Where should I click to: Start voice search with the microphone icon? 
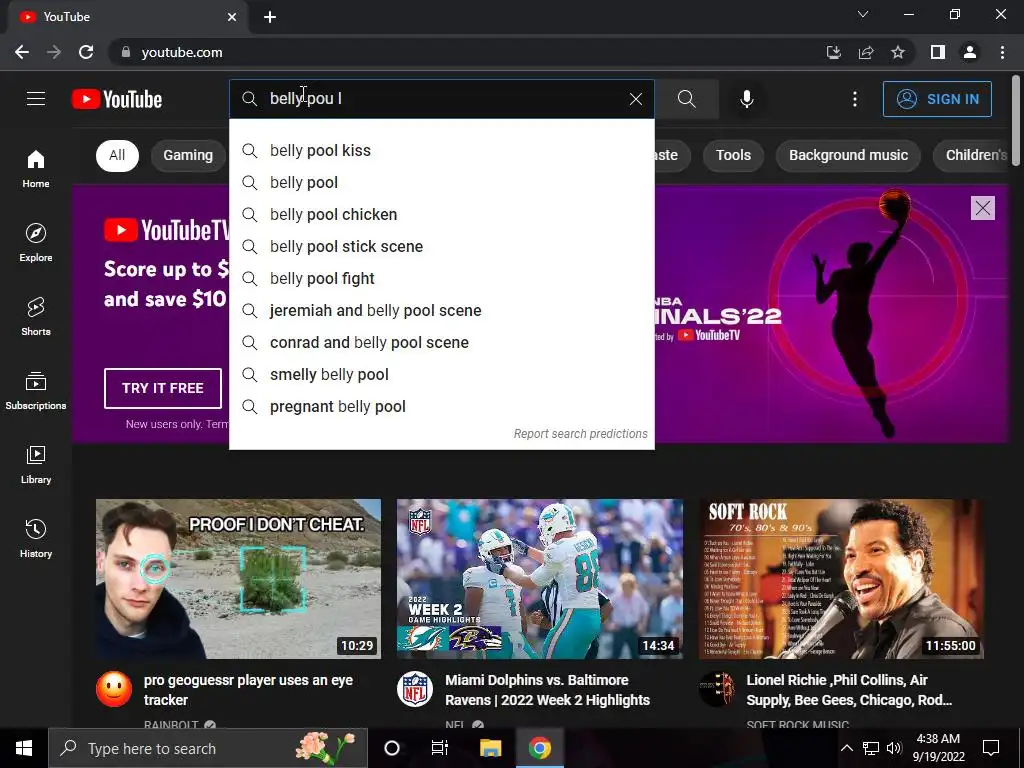(x=746, y=99)
